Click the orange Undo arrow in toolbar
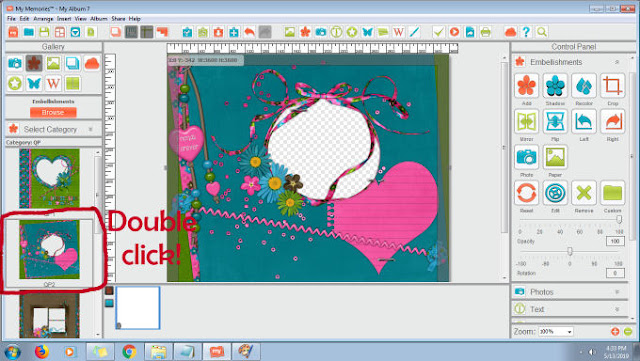This screenshot has width=640, height=361. pos(249,32)
